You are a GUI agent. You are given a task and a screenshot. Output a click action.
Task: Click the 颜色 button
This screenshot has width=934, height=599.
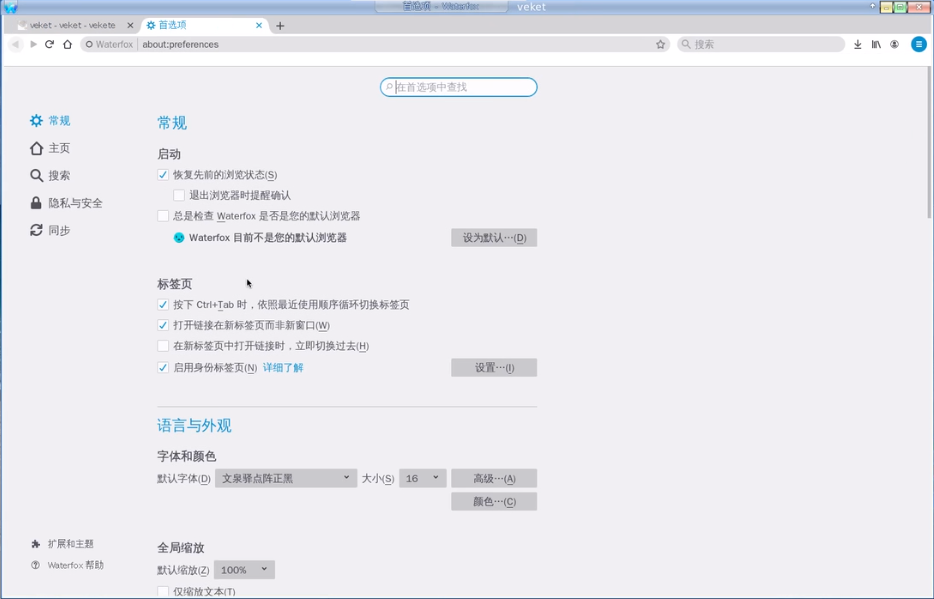pyautogui.click(x=494, y=501)
